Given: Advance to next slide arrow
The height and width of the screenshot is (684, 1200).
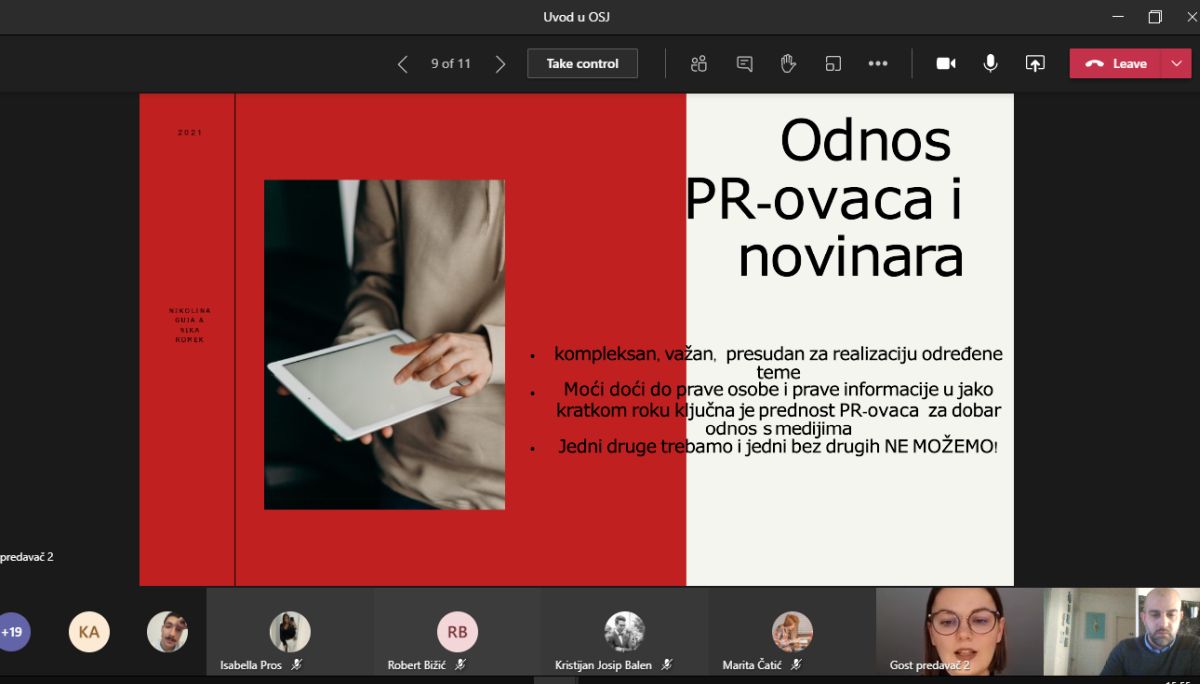Looking at the screenshot, I should (x=500, y=64).
